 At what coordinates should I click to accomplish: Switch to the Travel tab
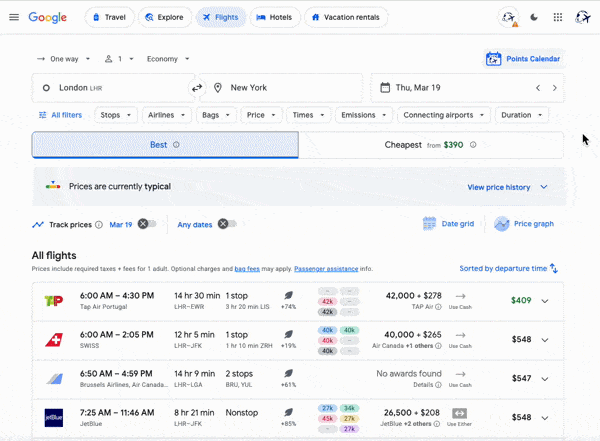[109, 17]
